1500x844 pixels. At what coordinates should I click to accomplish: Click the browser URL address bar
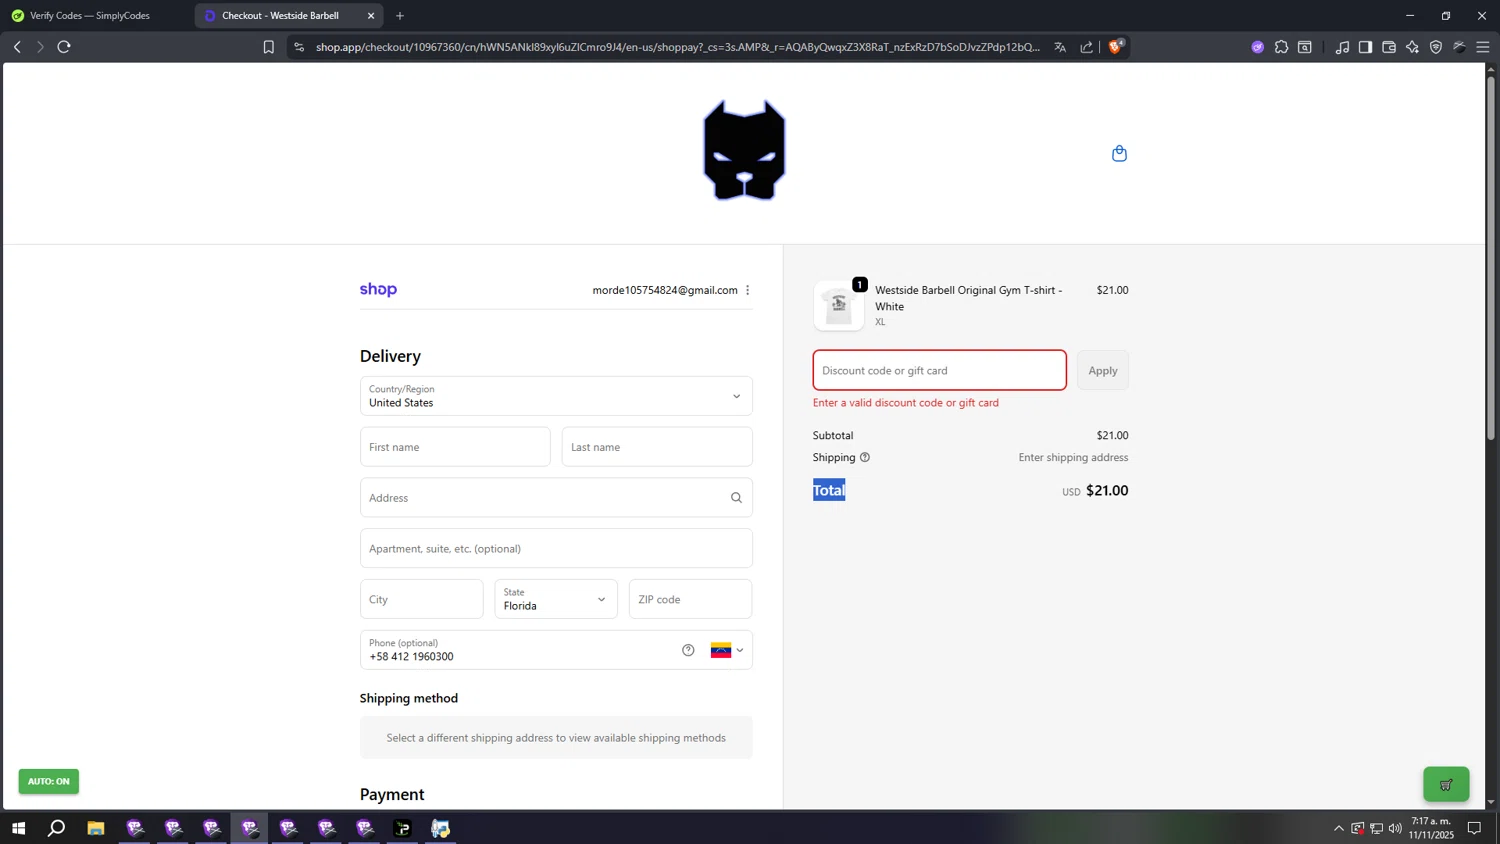coord(678,47)
